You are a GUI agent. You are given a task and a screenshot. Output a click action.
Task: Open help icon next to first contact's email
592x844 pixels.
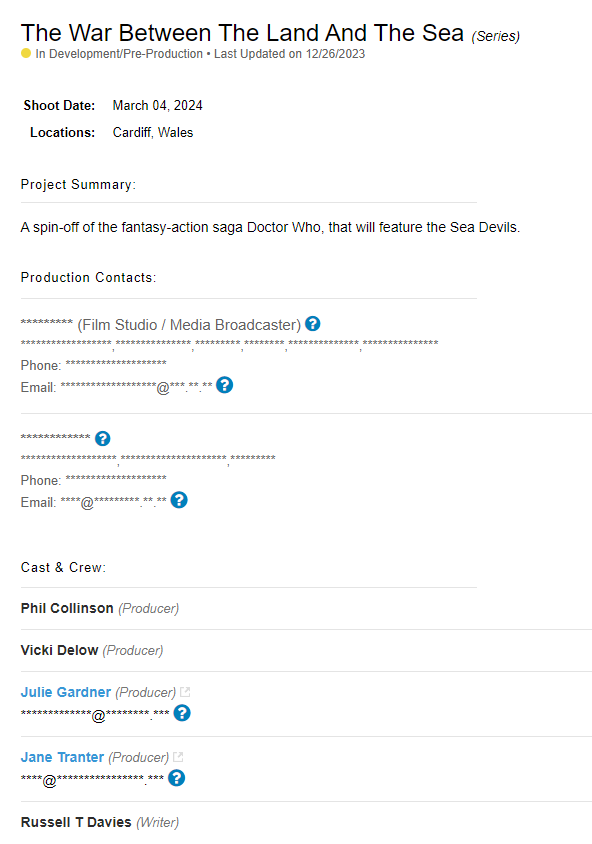(224, 385)
